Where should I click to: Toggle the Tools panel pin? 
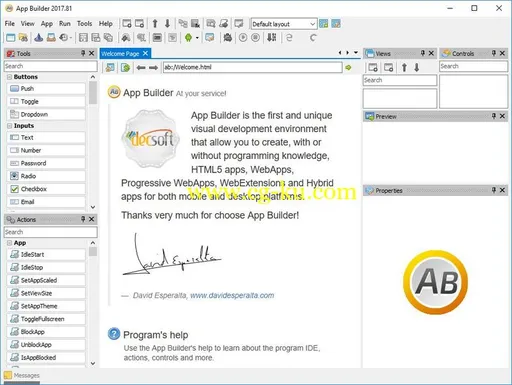pos(83,53)
